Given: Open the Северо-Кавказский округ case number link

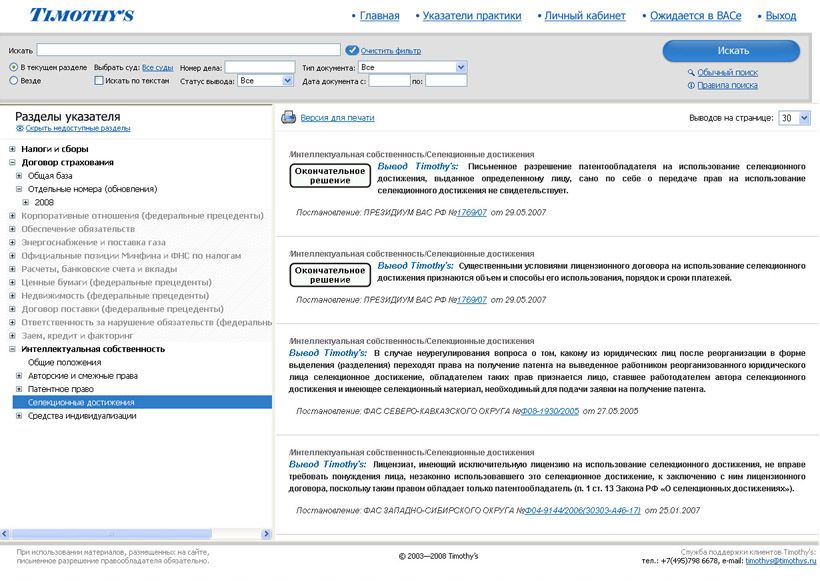Looking at the screenshot, I should tap(549, 411).
